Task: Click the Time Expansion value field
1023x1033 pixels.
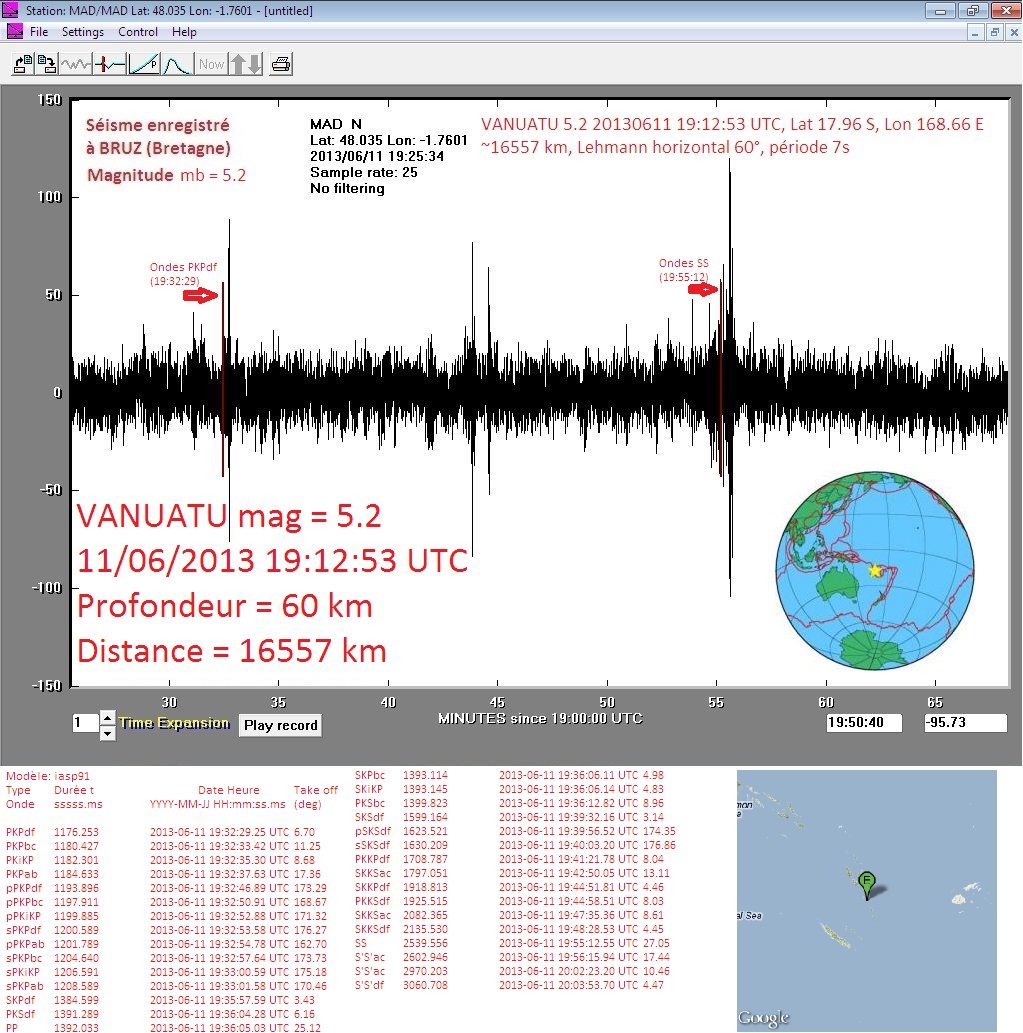Action: point(84,724)
